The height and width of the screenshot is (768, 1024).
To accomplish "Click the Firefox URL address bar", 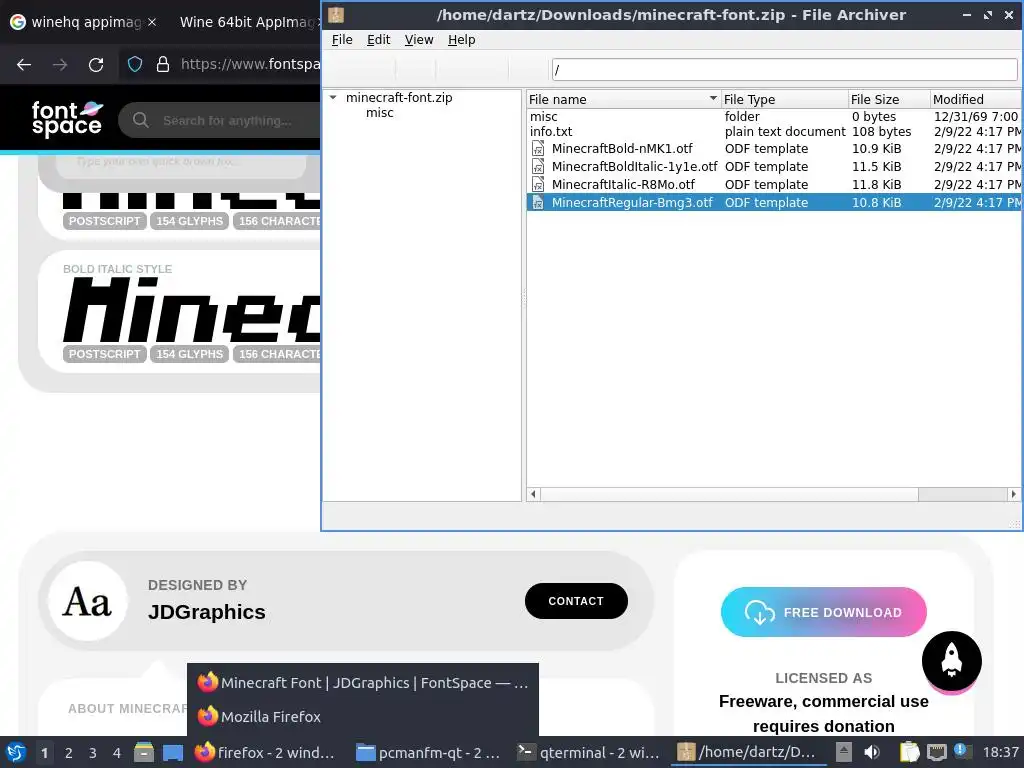I will point(249,64).
